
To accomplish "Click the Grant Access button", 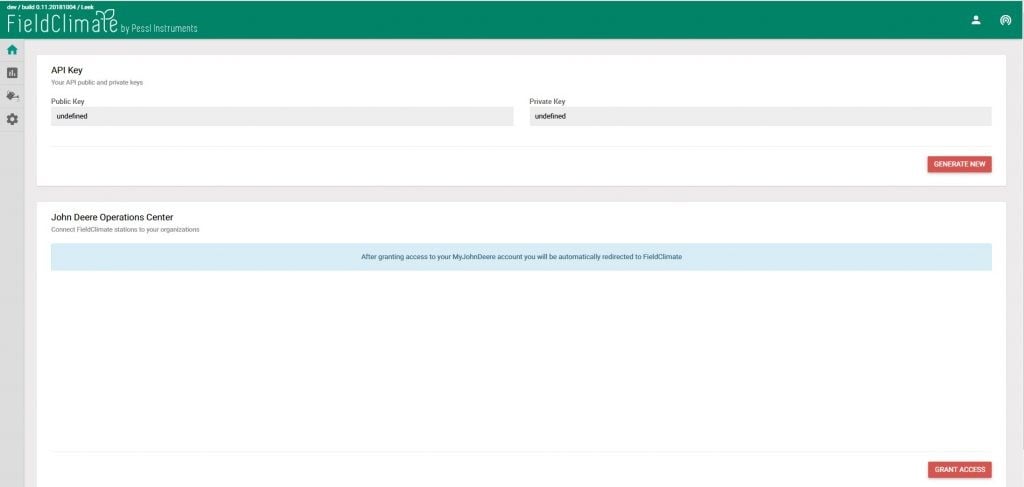I will click(959, 470).
